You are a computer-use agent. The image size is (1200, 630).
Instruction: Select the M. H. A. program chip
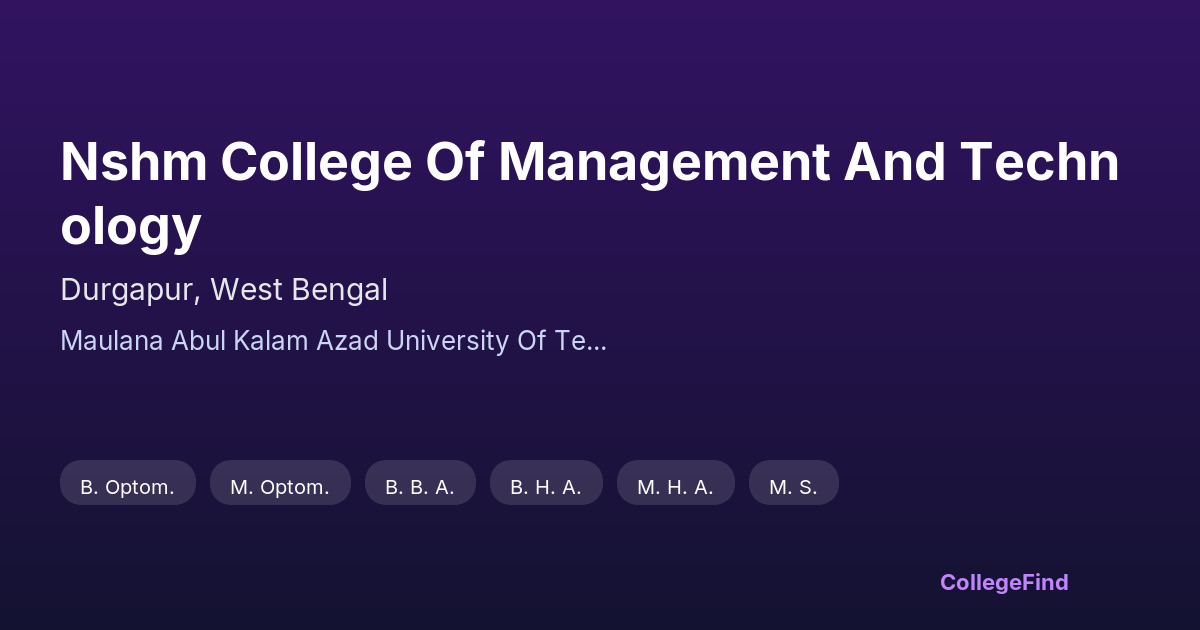675,487
